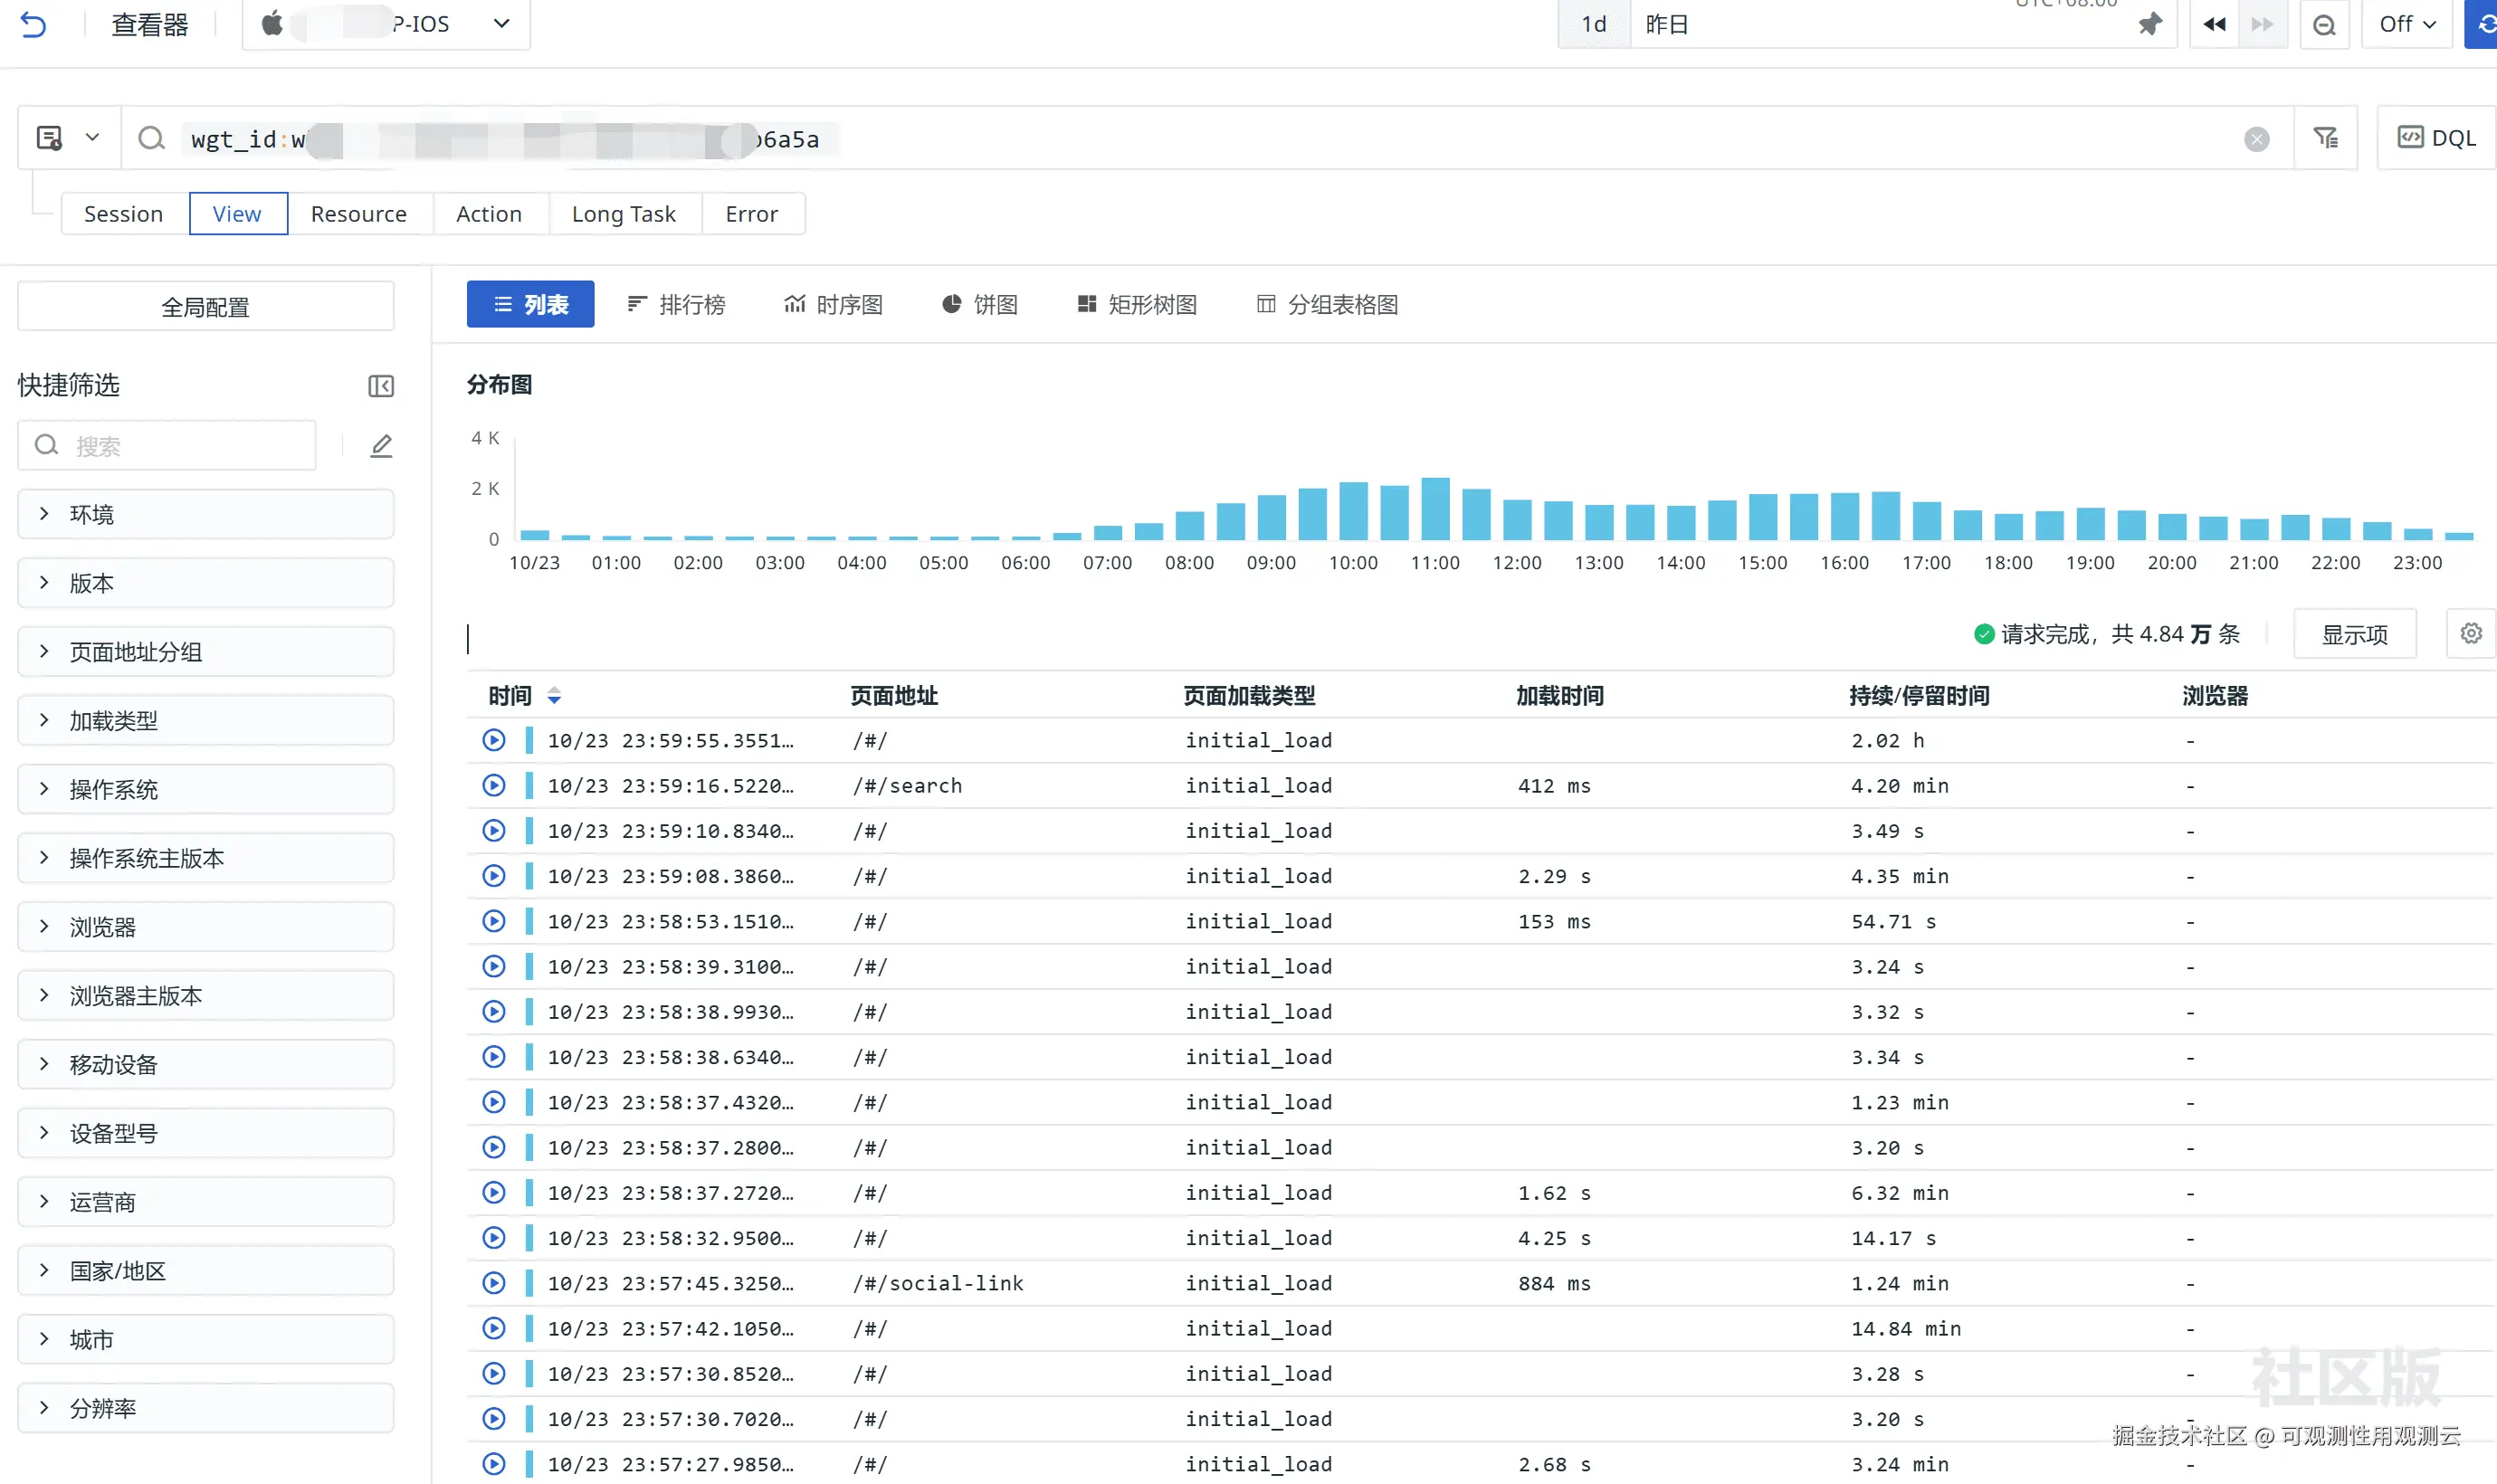The image size is (2497, 1484).
Task: Clear the wgt_id search query
Action: (2256, 139)
